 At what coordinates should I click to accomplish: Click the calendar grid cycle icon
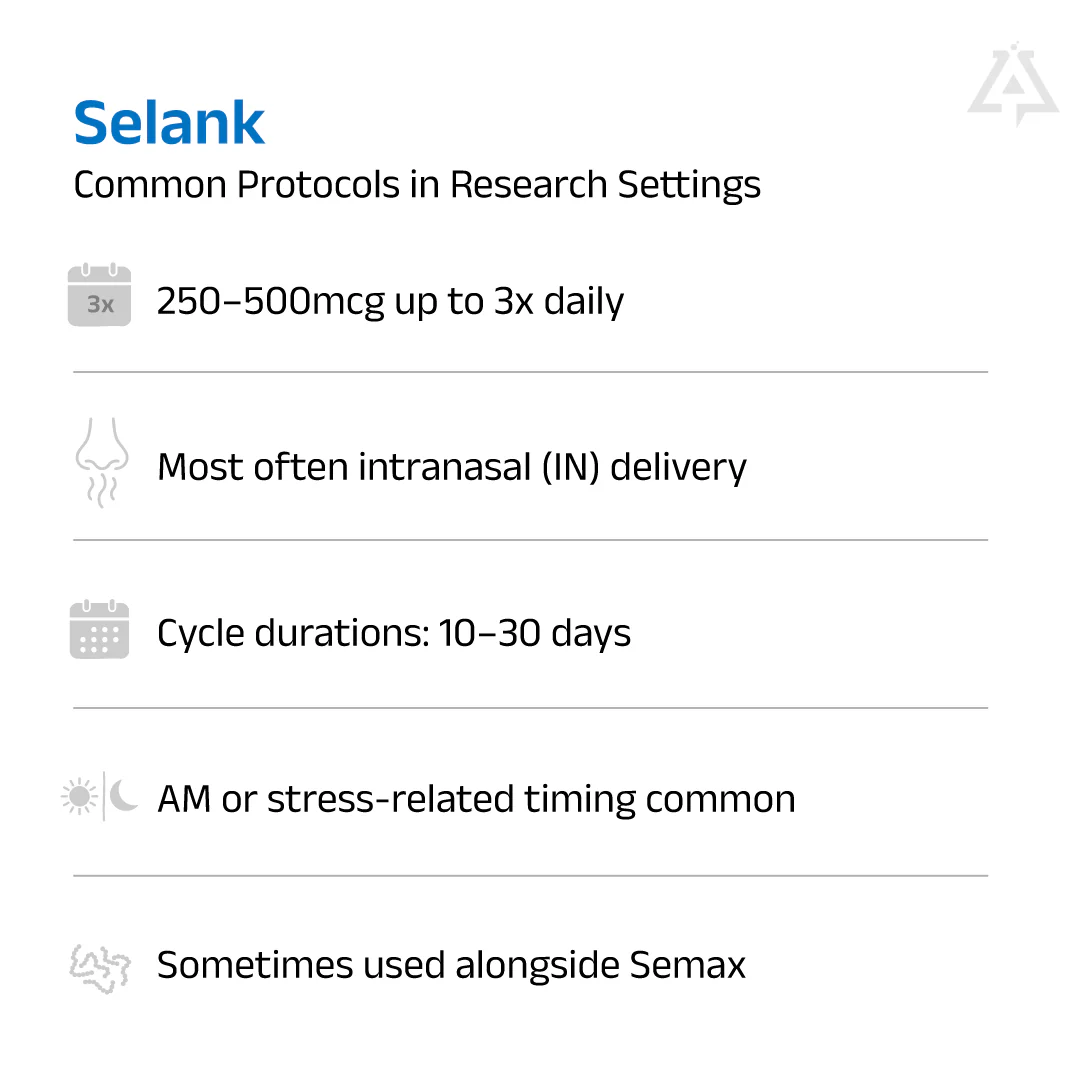[x=99, y=630]
